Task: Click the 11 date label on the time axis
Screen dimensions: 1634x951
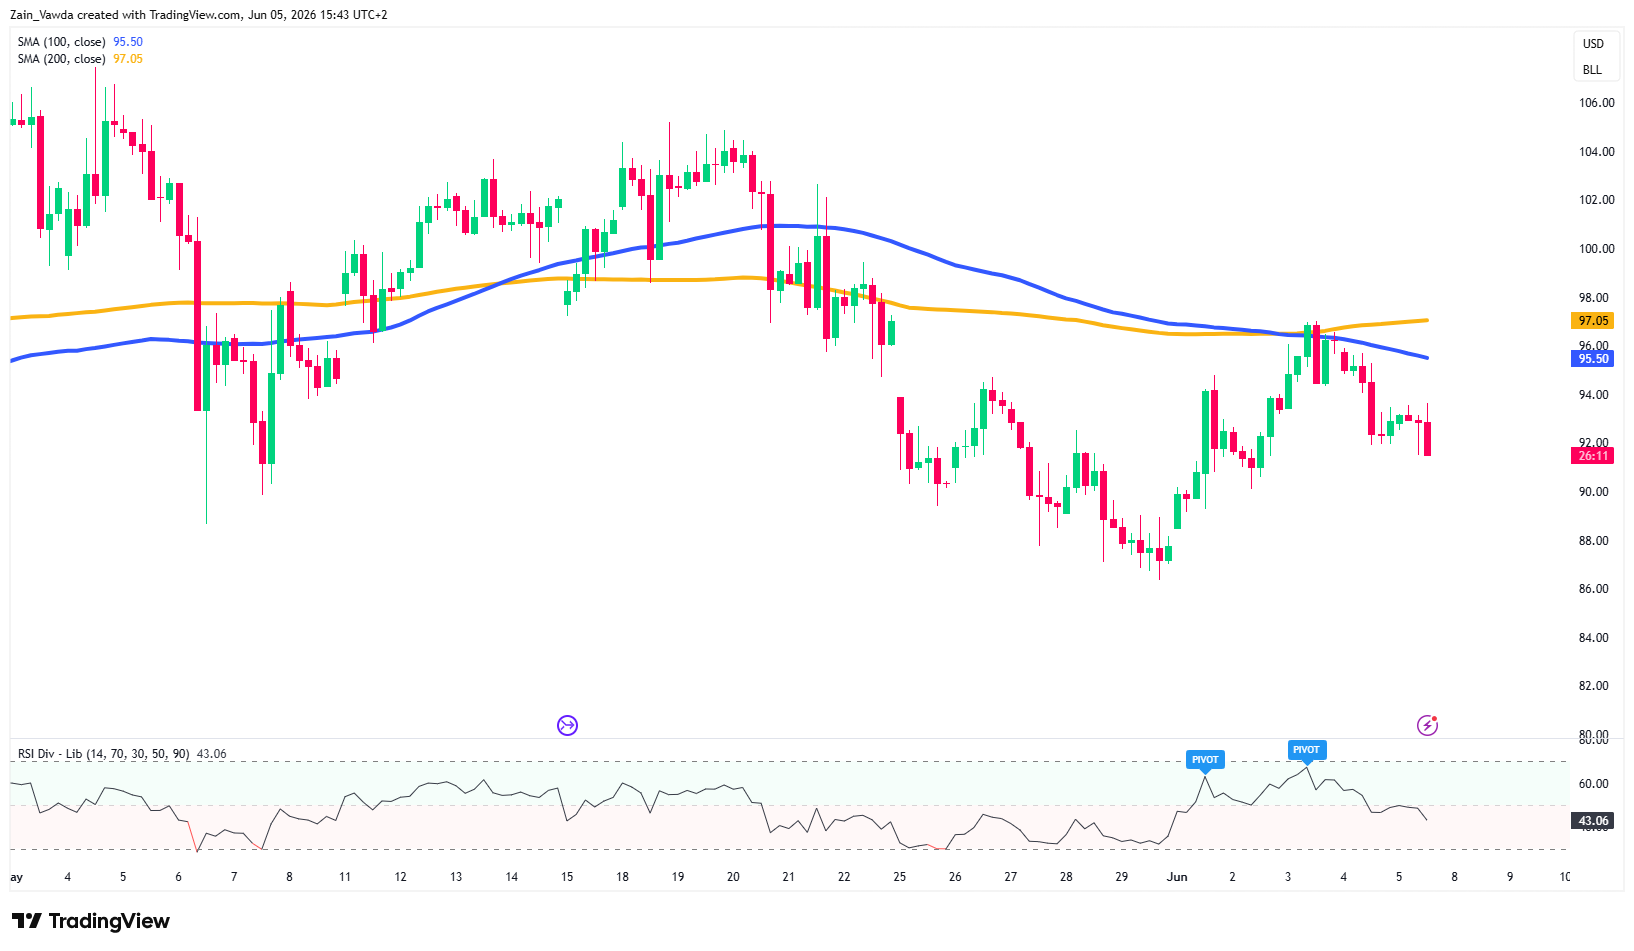Action: 345,877
